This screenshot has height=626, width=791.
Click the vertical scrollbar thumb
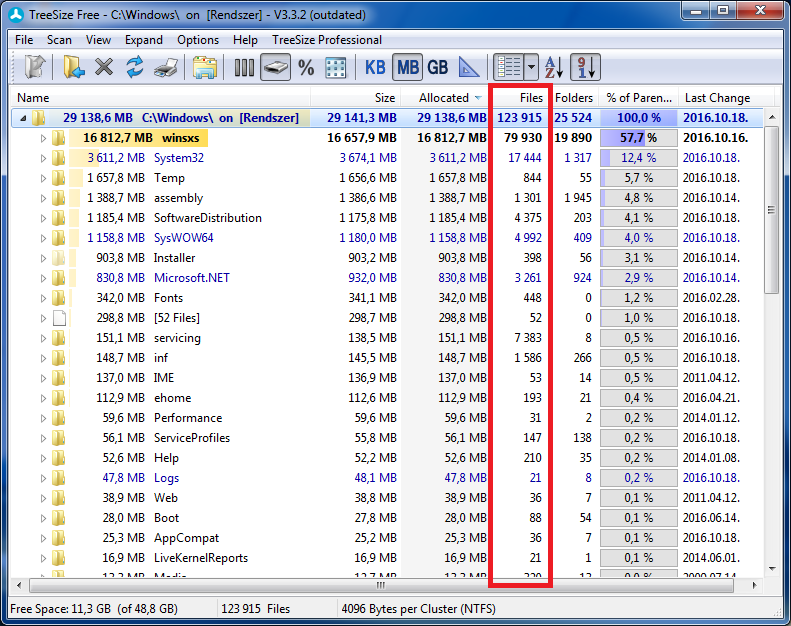771,210
